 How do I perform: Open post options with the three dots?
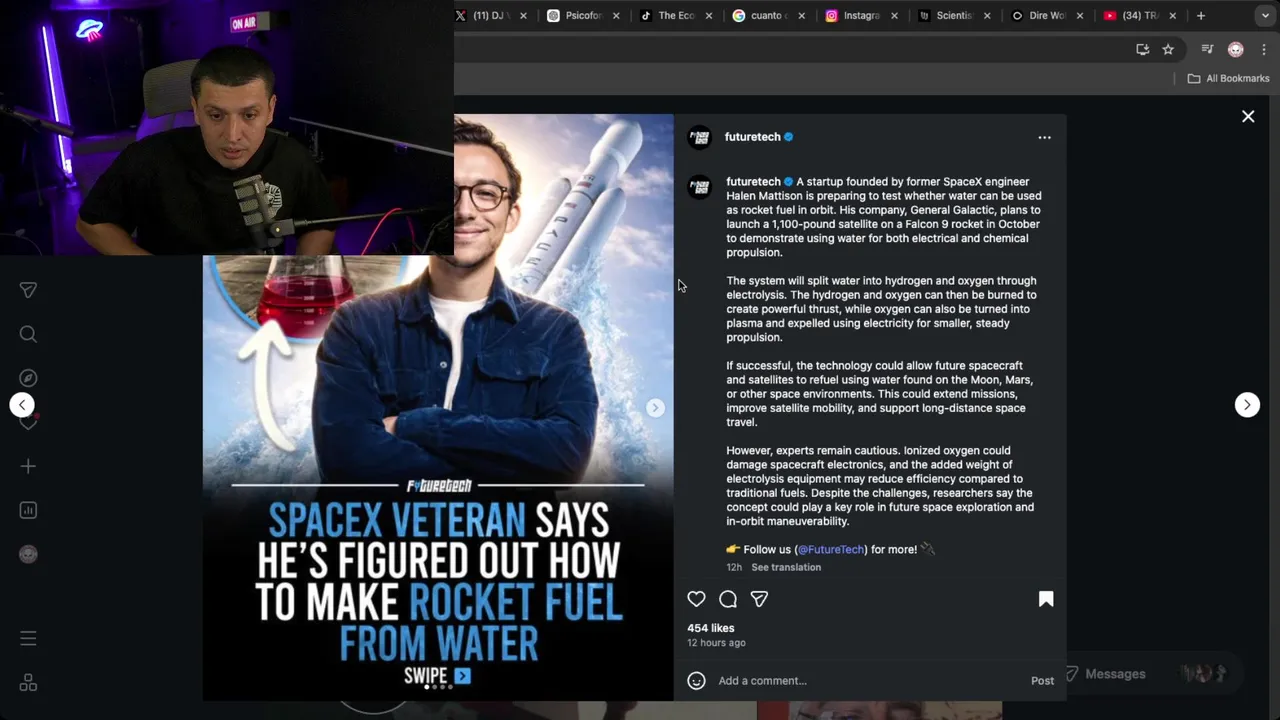pyautogui.click(x=1044, y=137)
